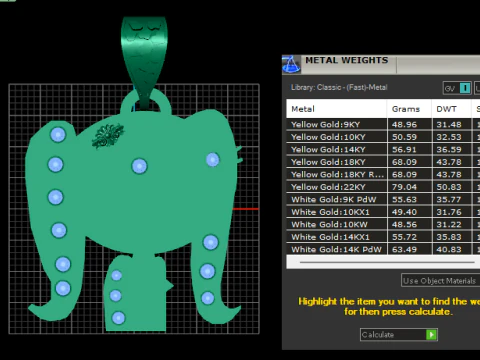Screen dimensions: 480x360
Task: Select the gem in the elephant body's center
Action: coord(139,166)
